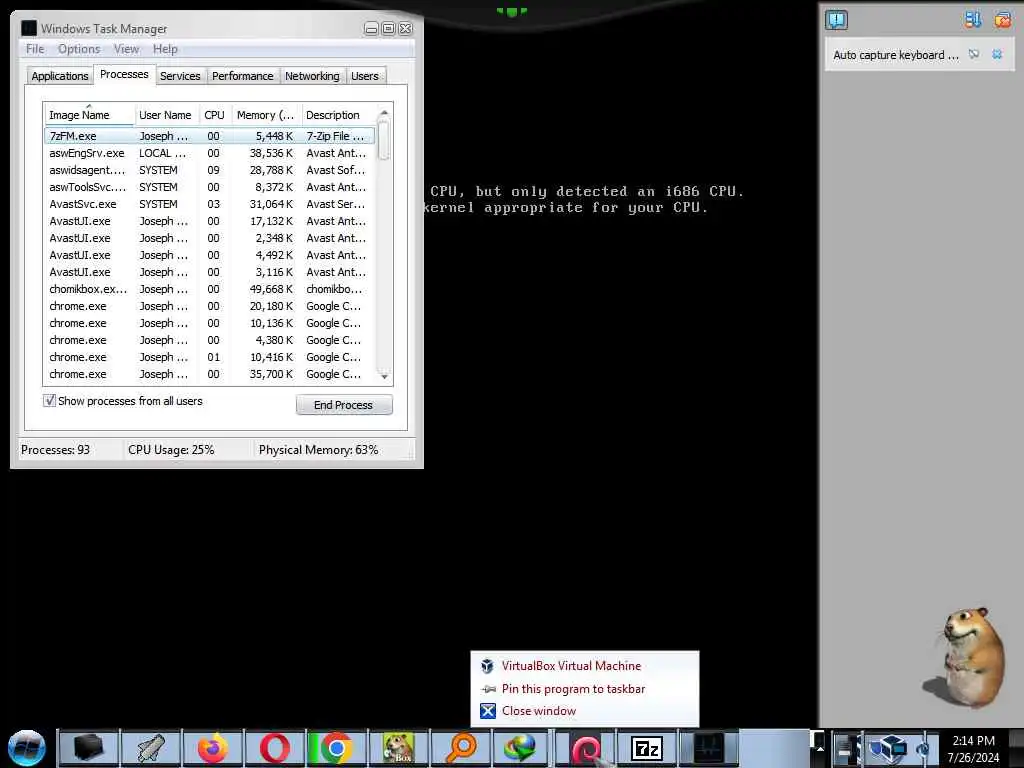Select the aswidsagent process row
The height and width of the screenshot is (768, 1024).
click(x=210, y=170)
